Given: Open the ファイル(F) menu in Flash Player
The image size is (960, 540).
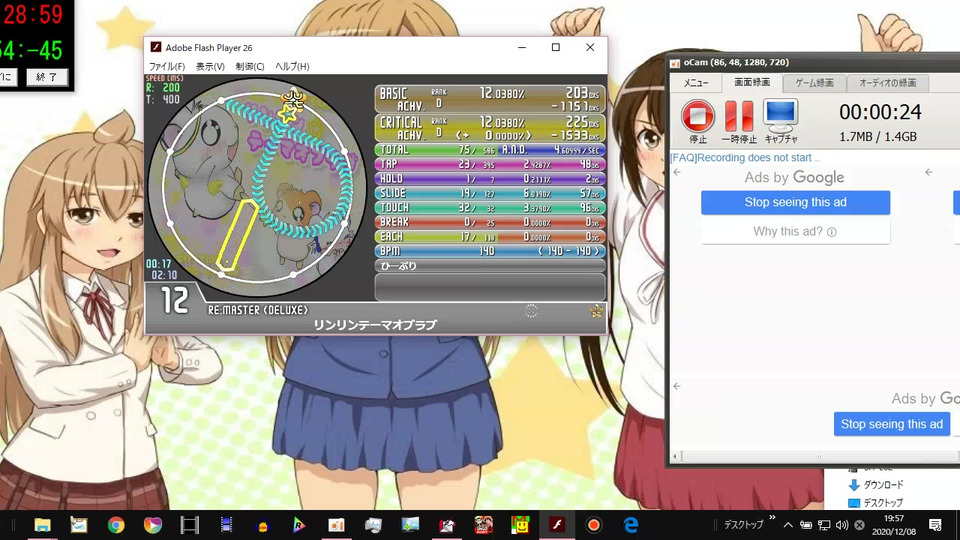Looking at the screenshot, I should 167,66.
